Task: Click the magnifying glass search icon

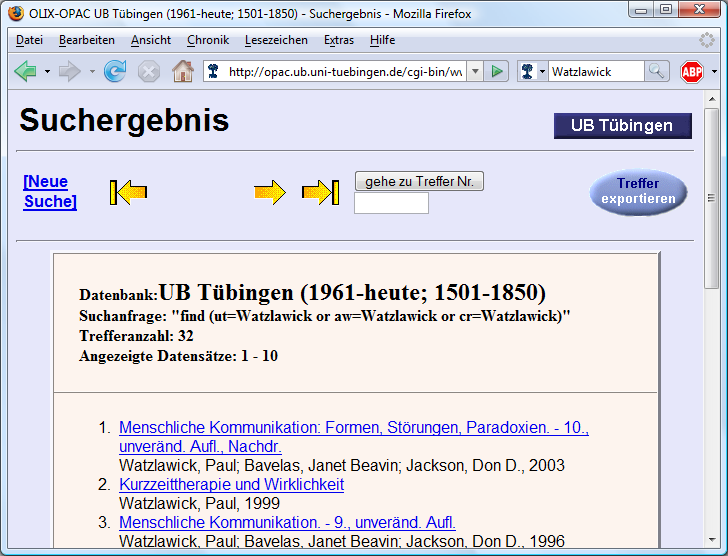Action: (656, 71)
